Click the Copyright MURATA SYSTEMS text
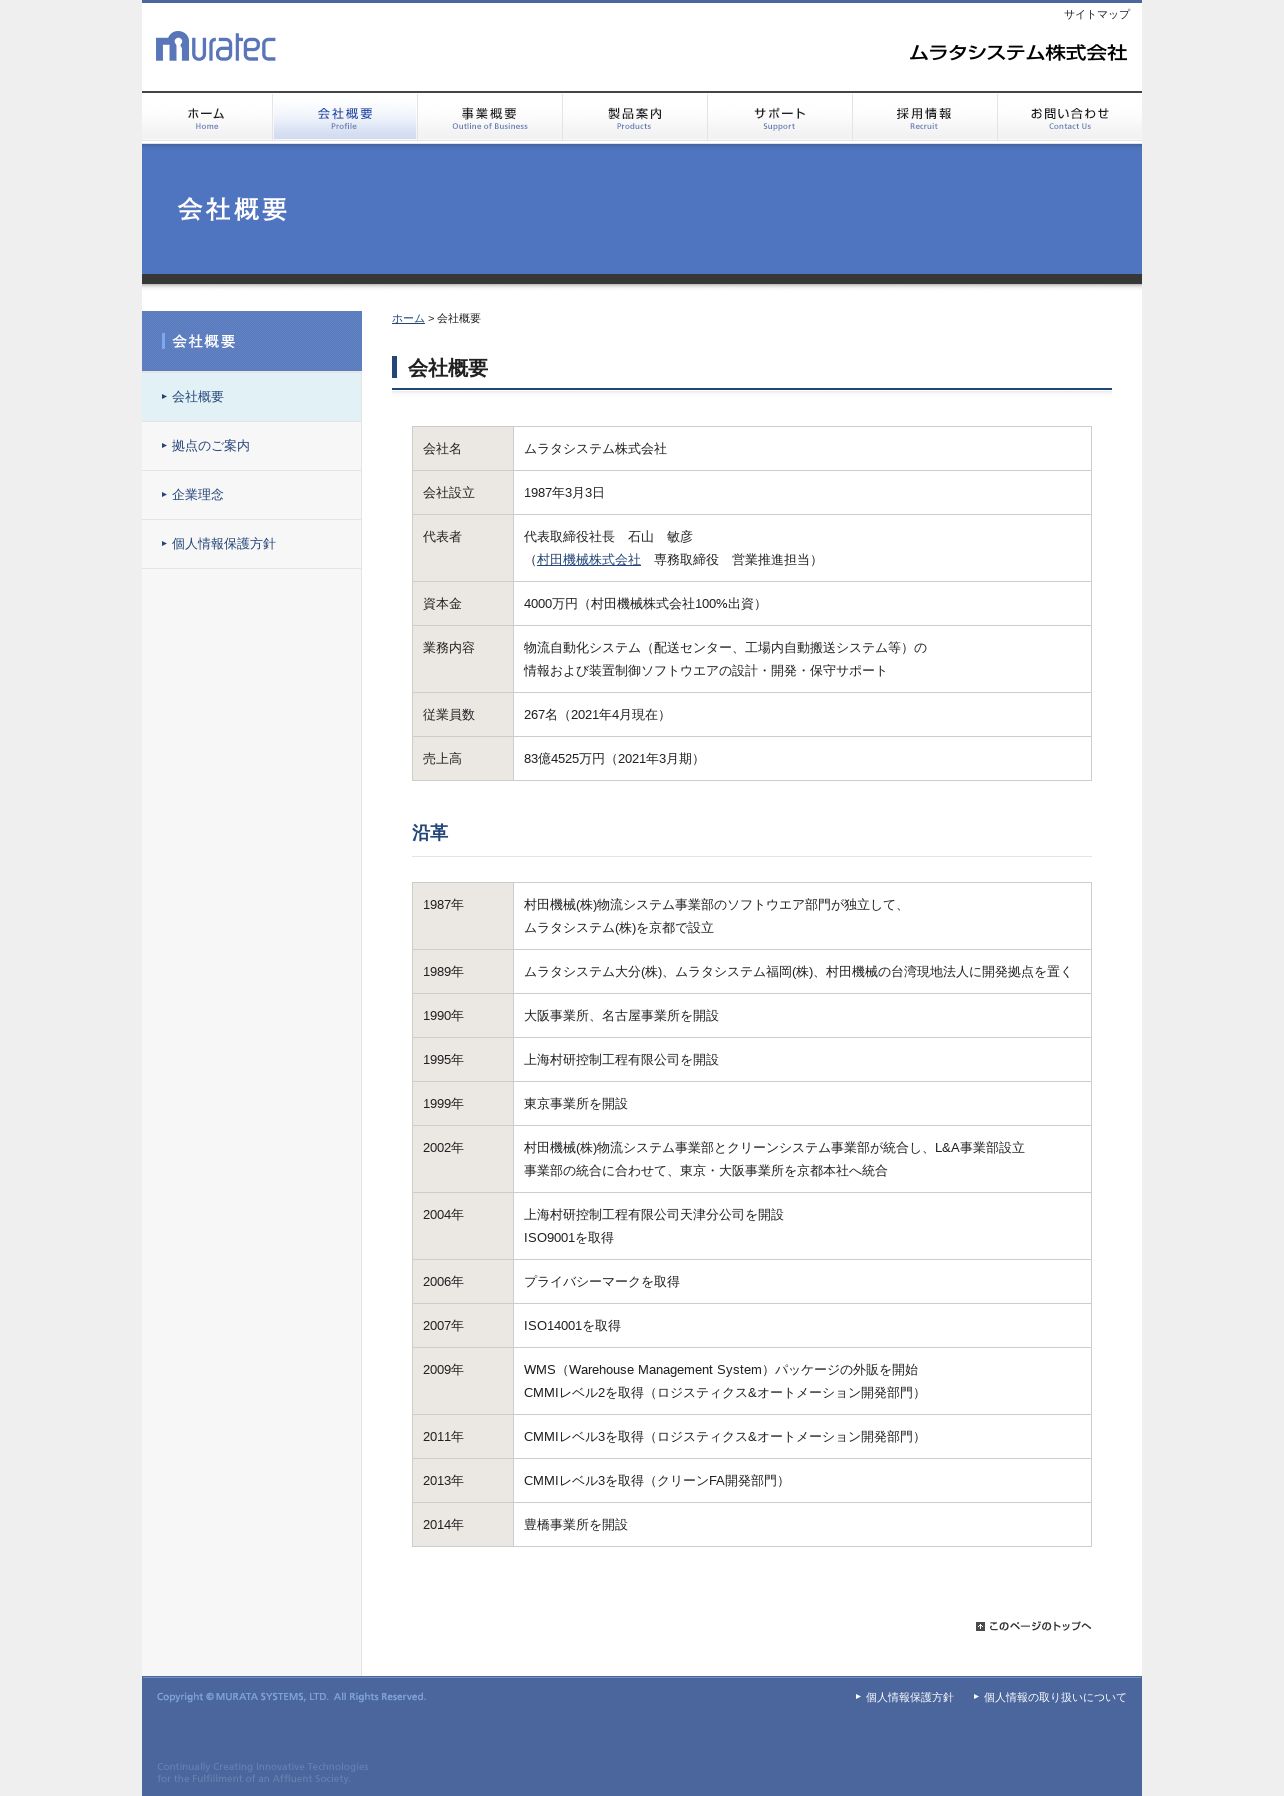Image resolution: width=1284 pixels, height=1796 pixels. tap(291, 1697)
